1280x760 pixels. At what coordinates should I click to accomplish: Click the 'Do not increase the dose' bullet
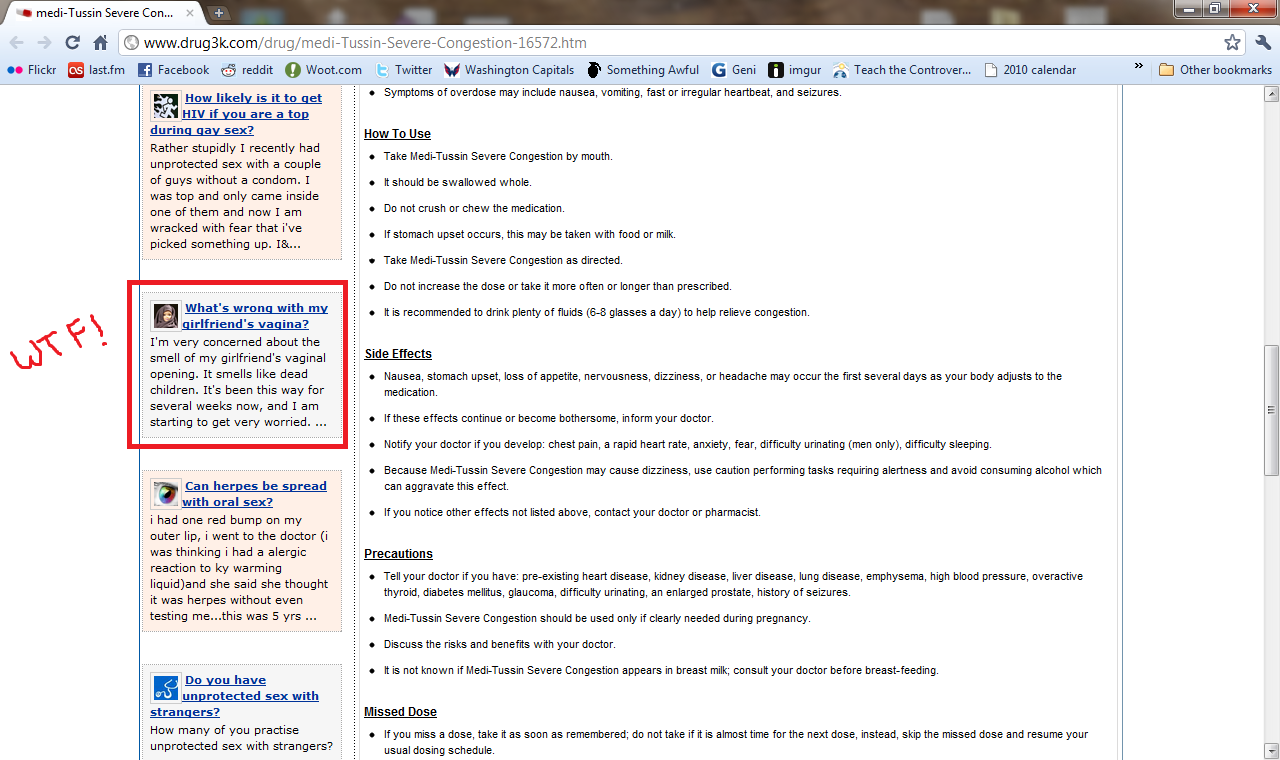(x=558, y=286)
